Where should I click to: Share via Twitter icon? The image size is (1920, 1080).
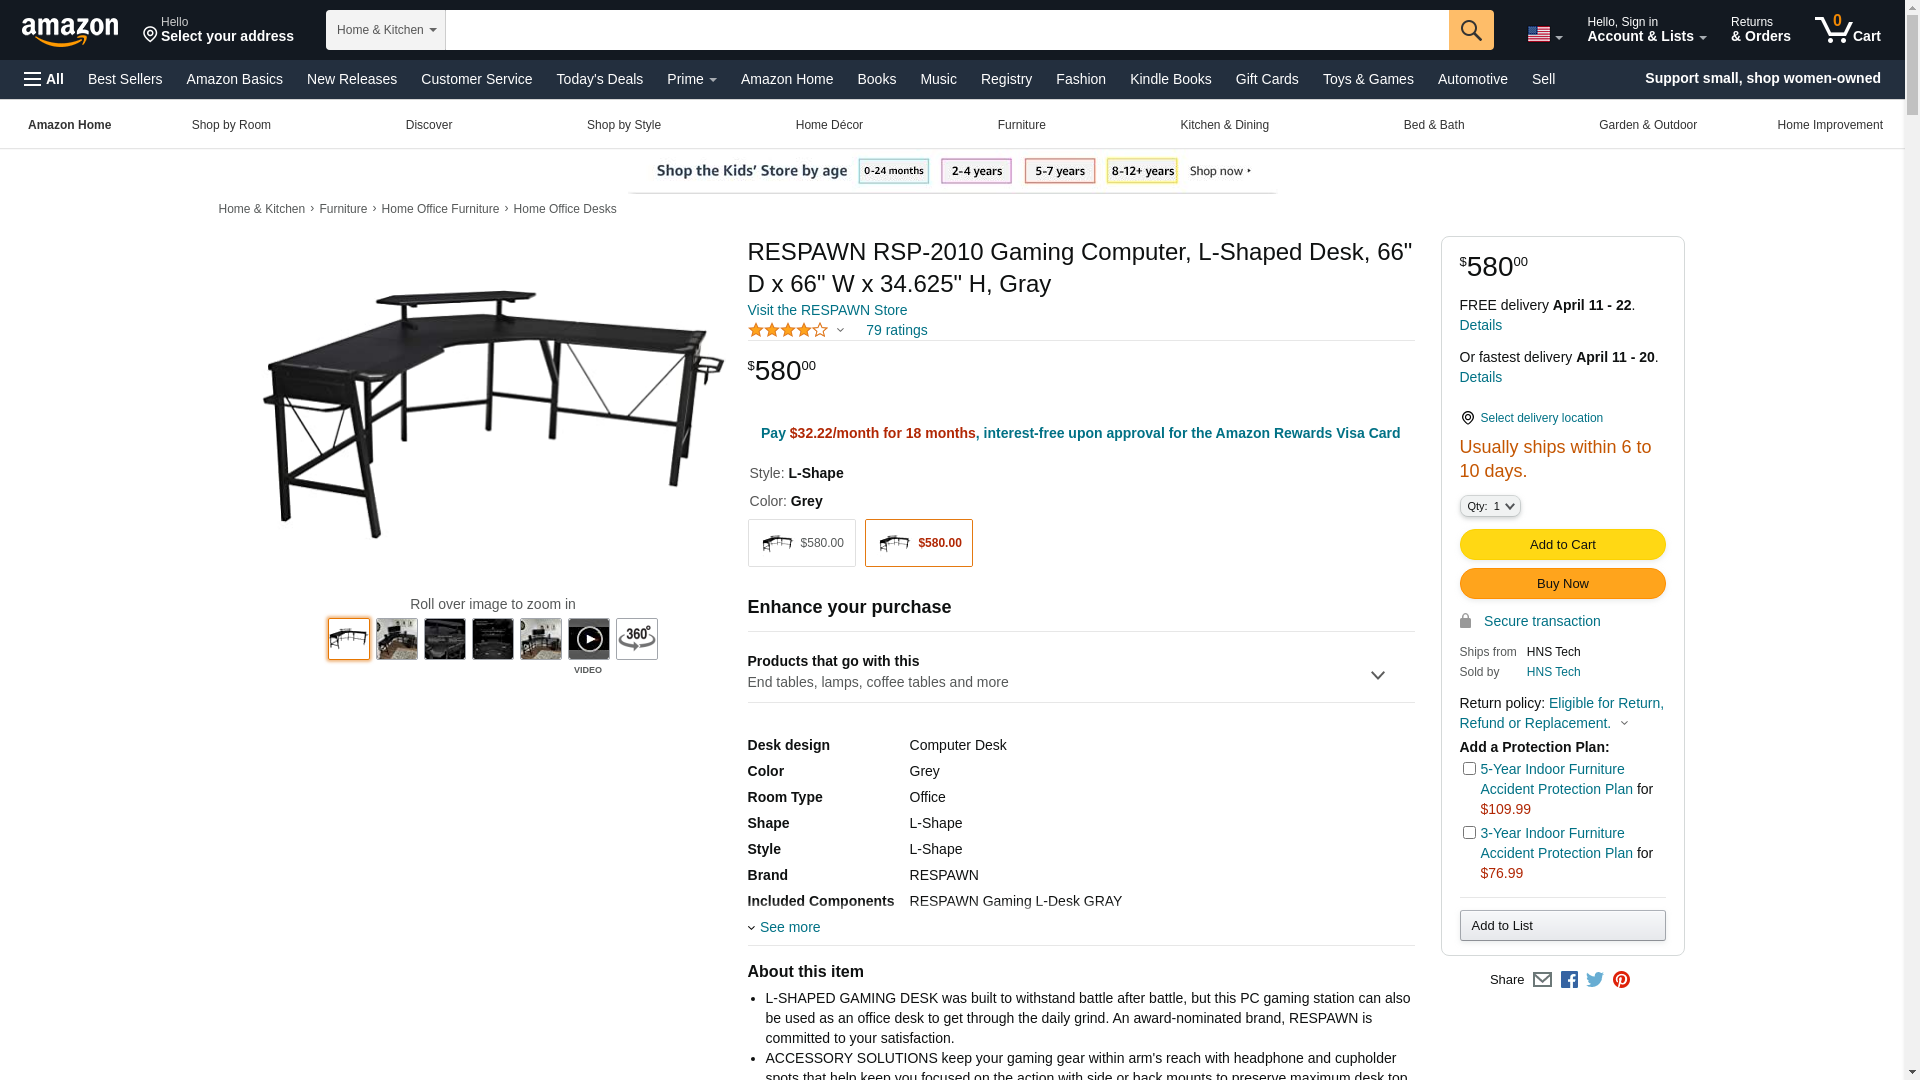(x=1594, y=980)
